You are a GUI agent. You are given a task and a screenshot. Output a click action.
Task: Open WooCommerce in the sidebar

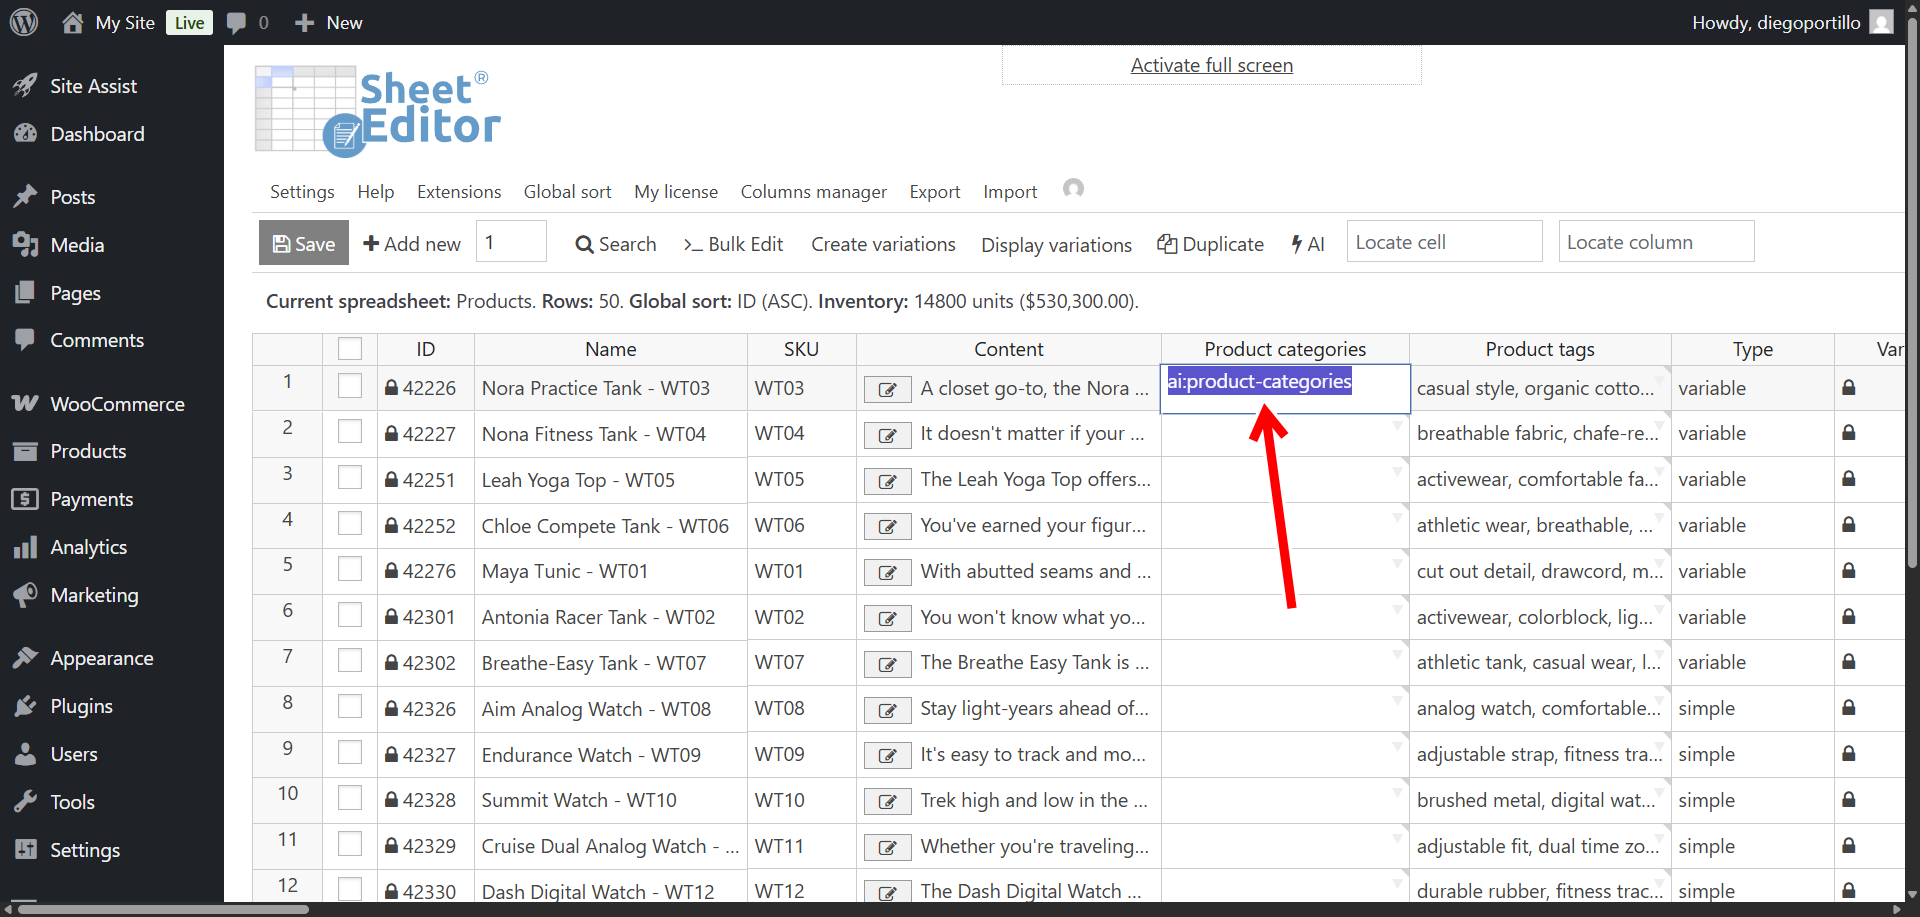[117, 404]
